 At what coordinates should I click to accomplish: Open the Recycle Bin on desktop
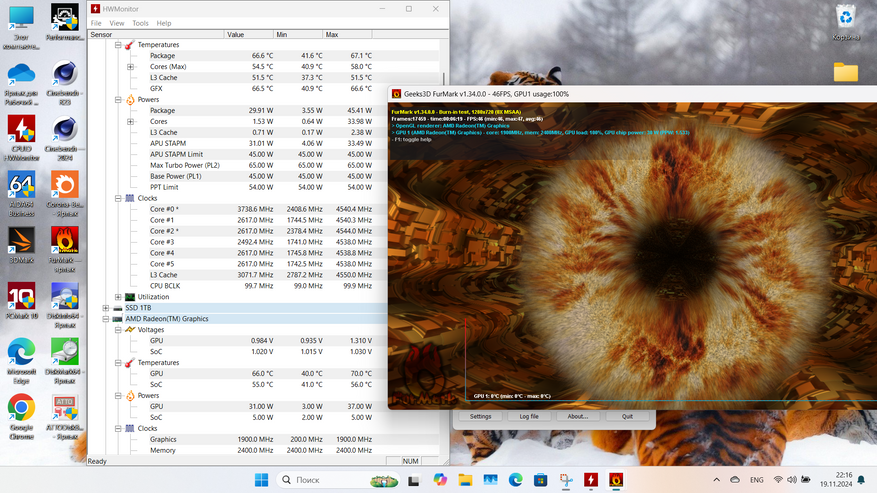(846, 22)
